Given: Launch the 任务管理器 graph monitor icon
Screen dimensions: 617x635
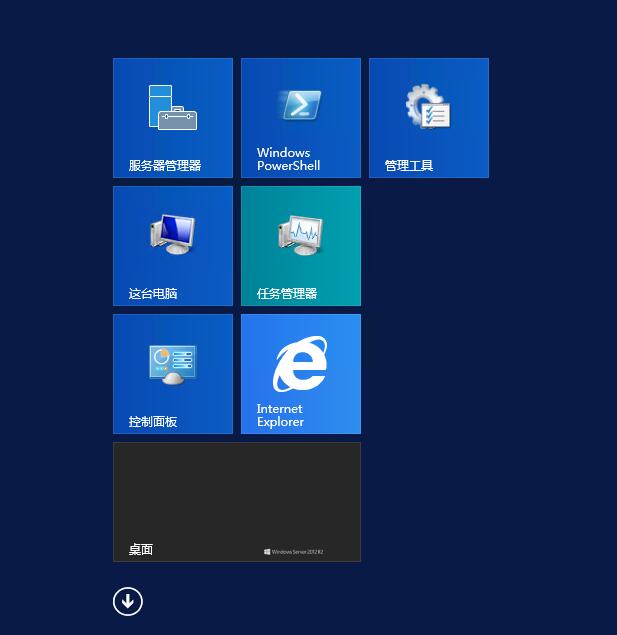Looking at the screenshot, I should click(x=300, y=234).
